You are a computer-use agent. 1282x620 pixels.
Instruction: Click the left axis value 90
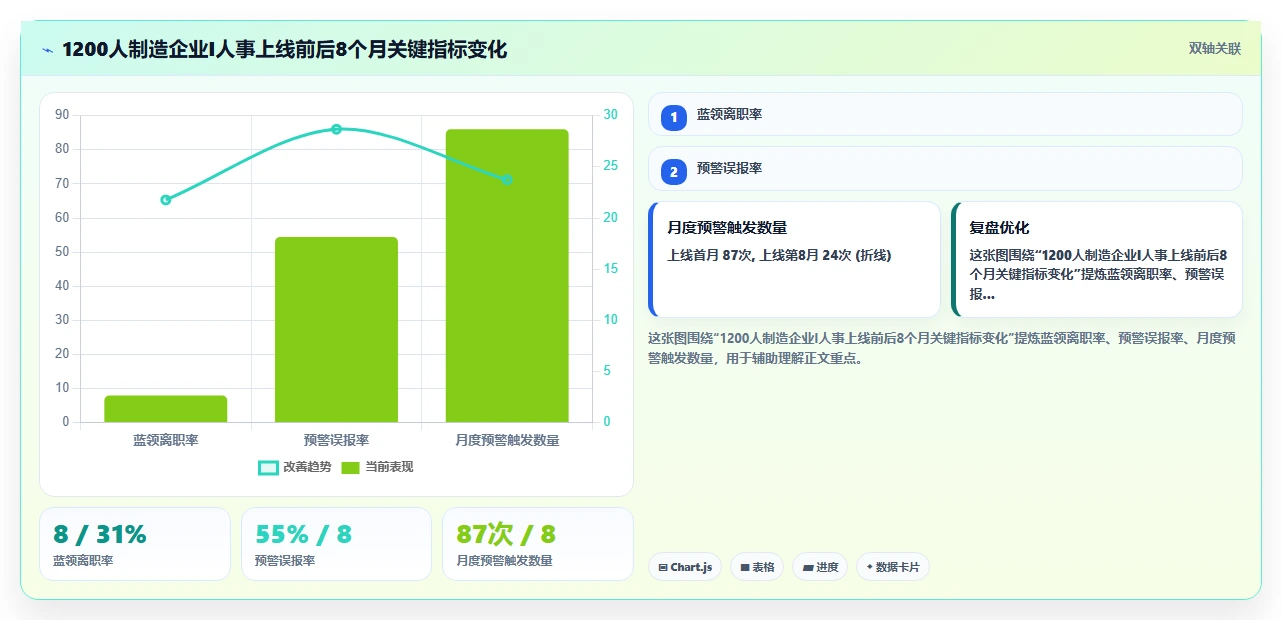(62, 115)
